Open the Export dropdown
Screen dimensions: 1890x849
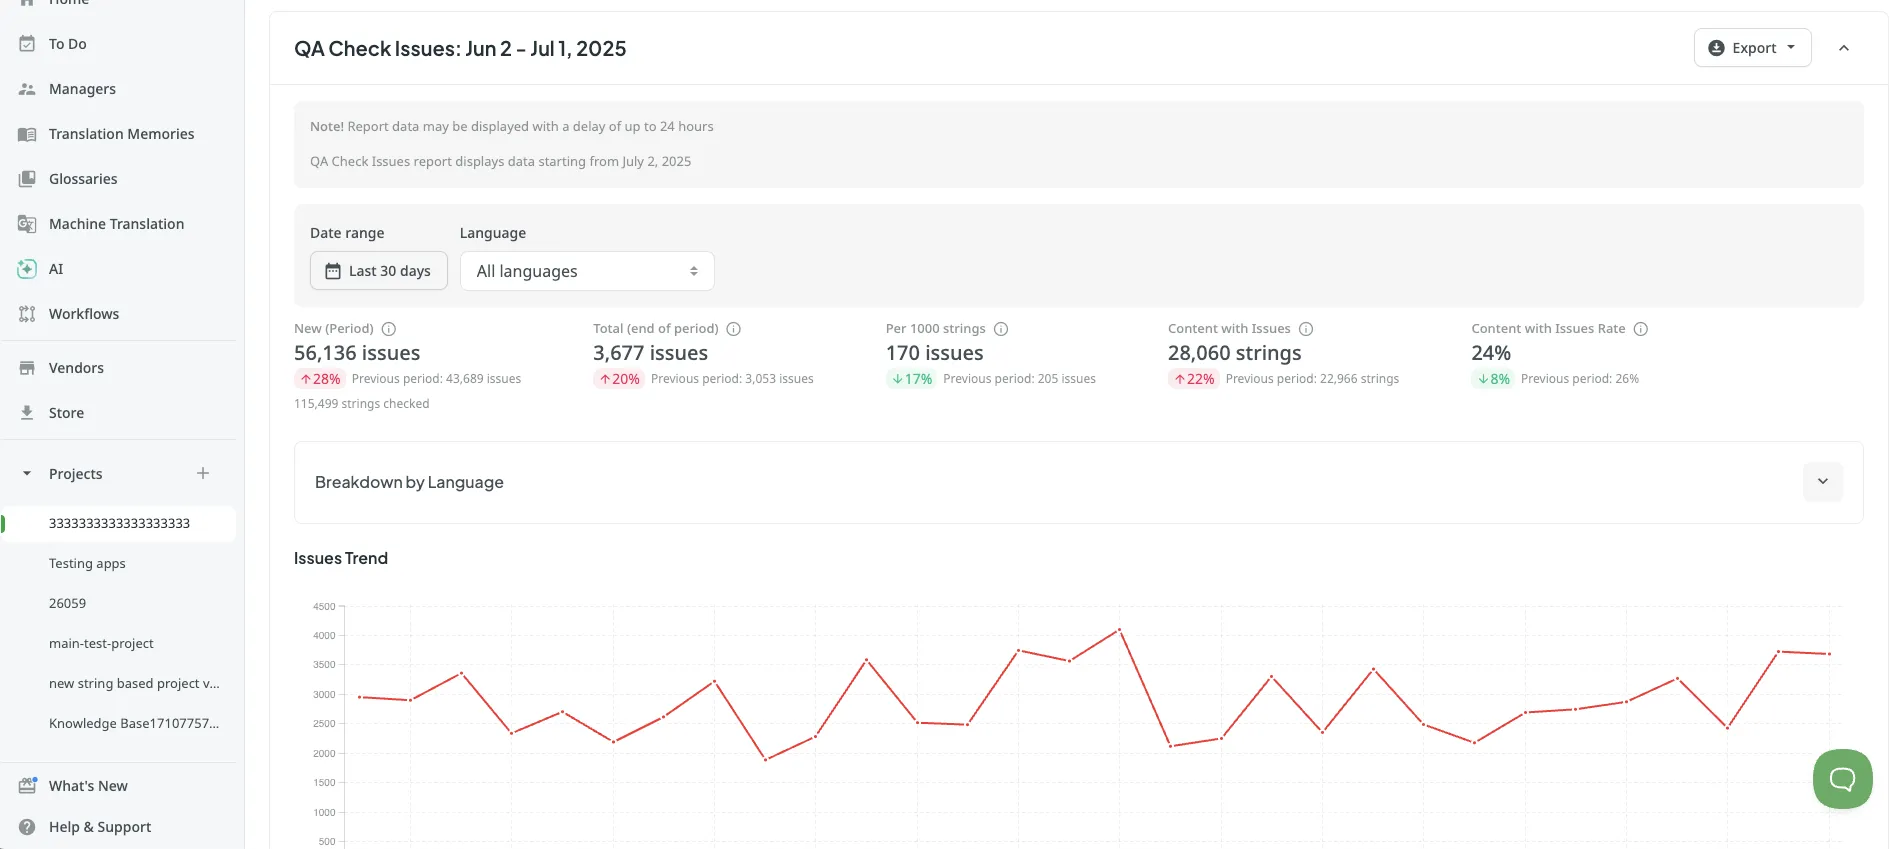pos(1752,48)
